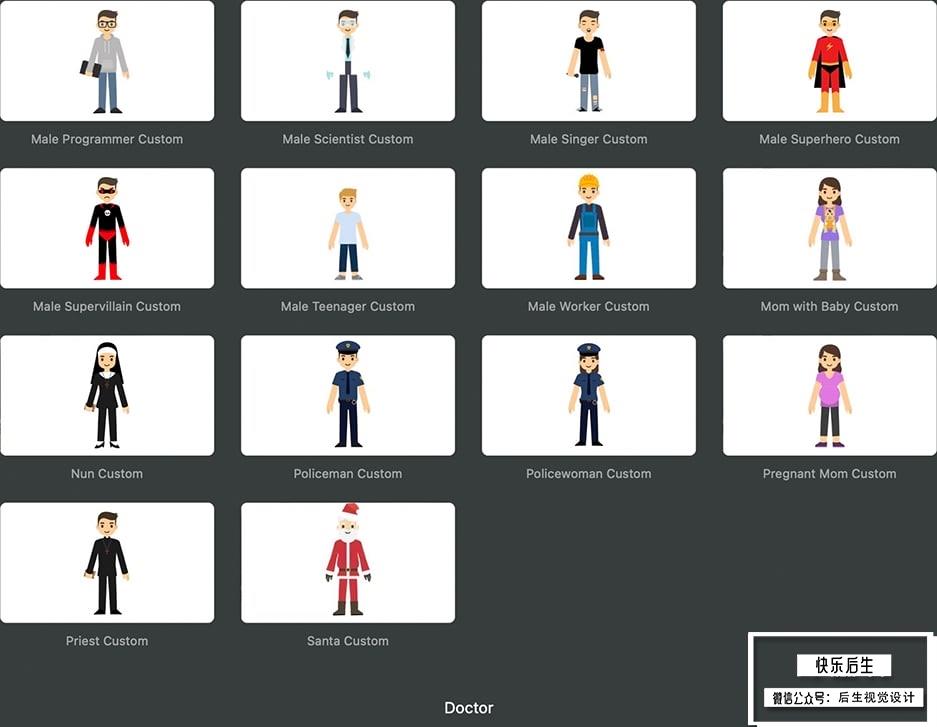Screen dimensions: 937x727
Task: Click the 'Male Singer Custom' label text
Action: pos(589,139)
